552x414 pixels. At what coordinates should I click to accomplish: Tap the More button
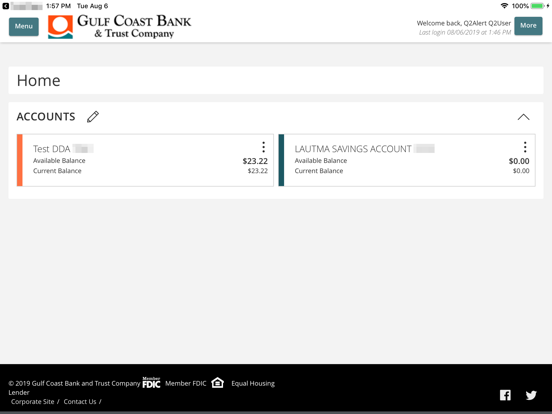[x=528, y=26]
